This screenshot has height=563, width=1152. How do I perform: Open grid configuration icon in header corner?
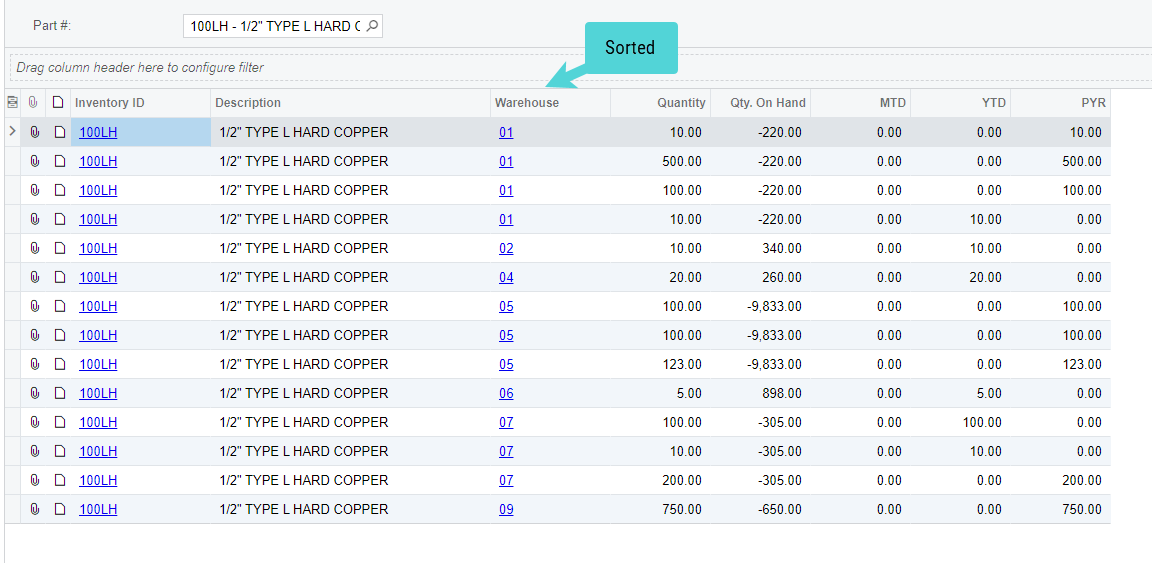point(12,103)
